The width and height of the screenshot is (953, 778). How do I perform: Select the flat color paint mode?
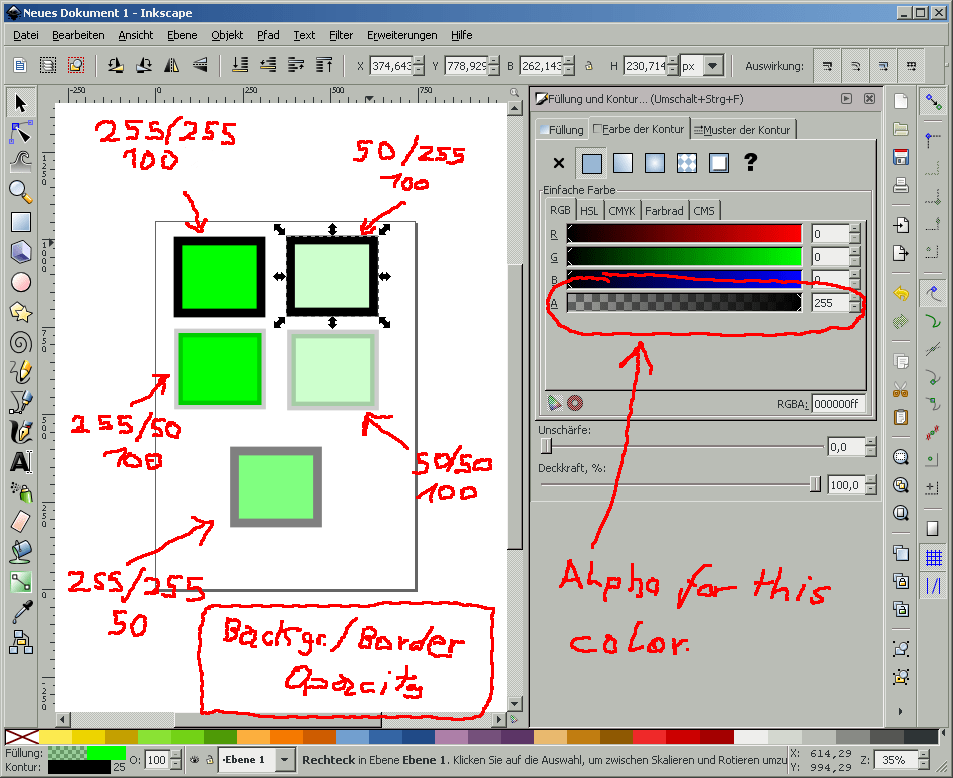point(591,164)
